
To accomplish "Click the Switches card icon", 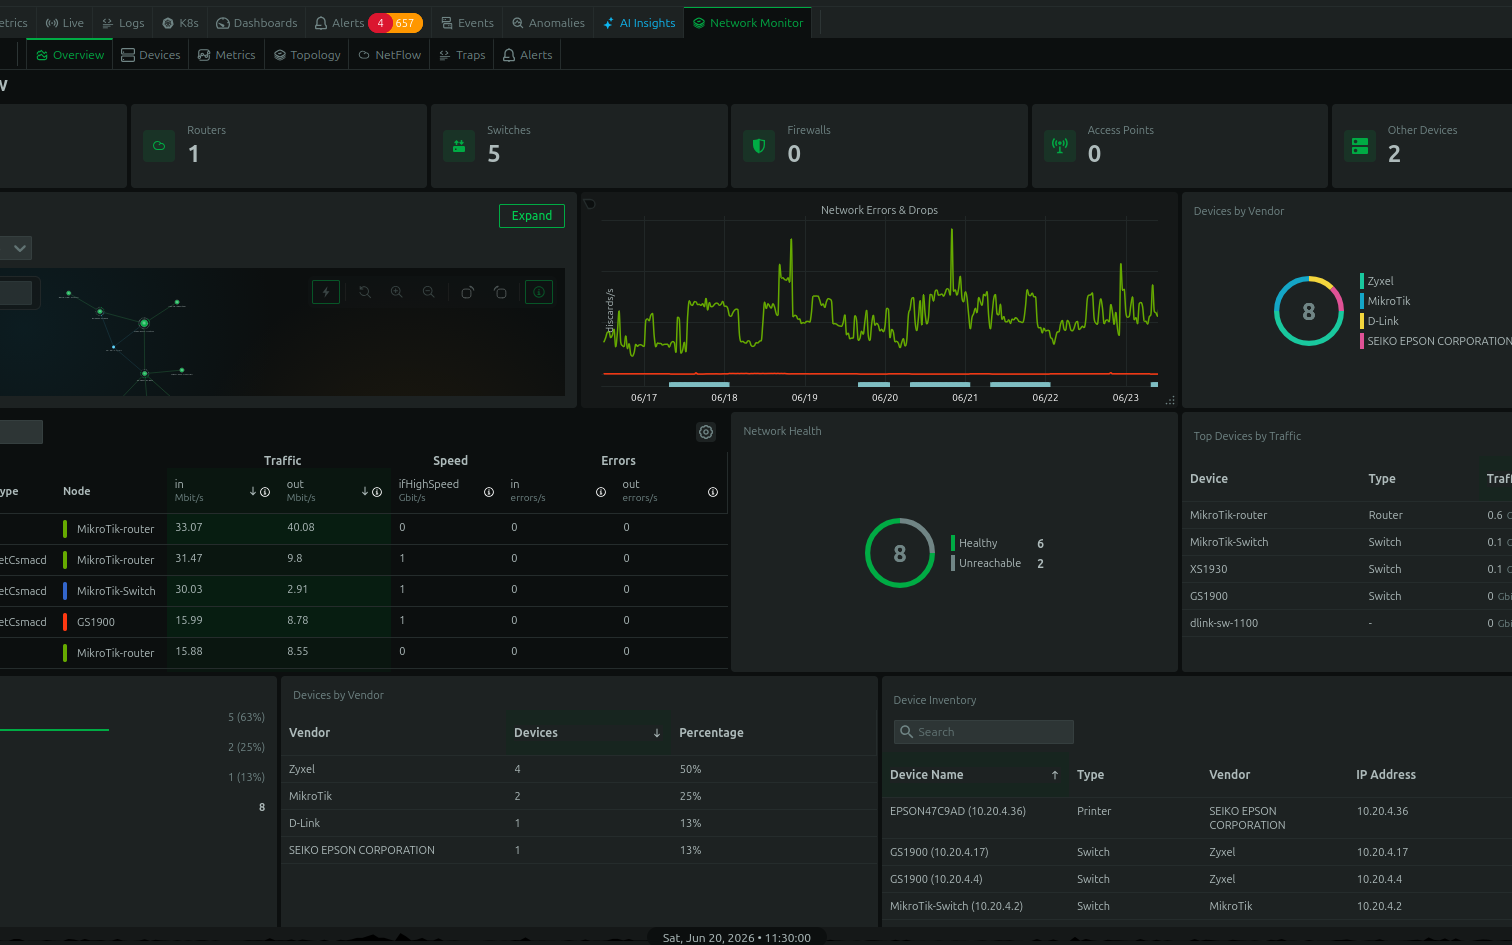I will click(459, 146).
